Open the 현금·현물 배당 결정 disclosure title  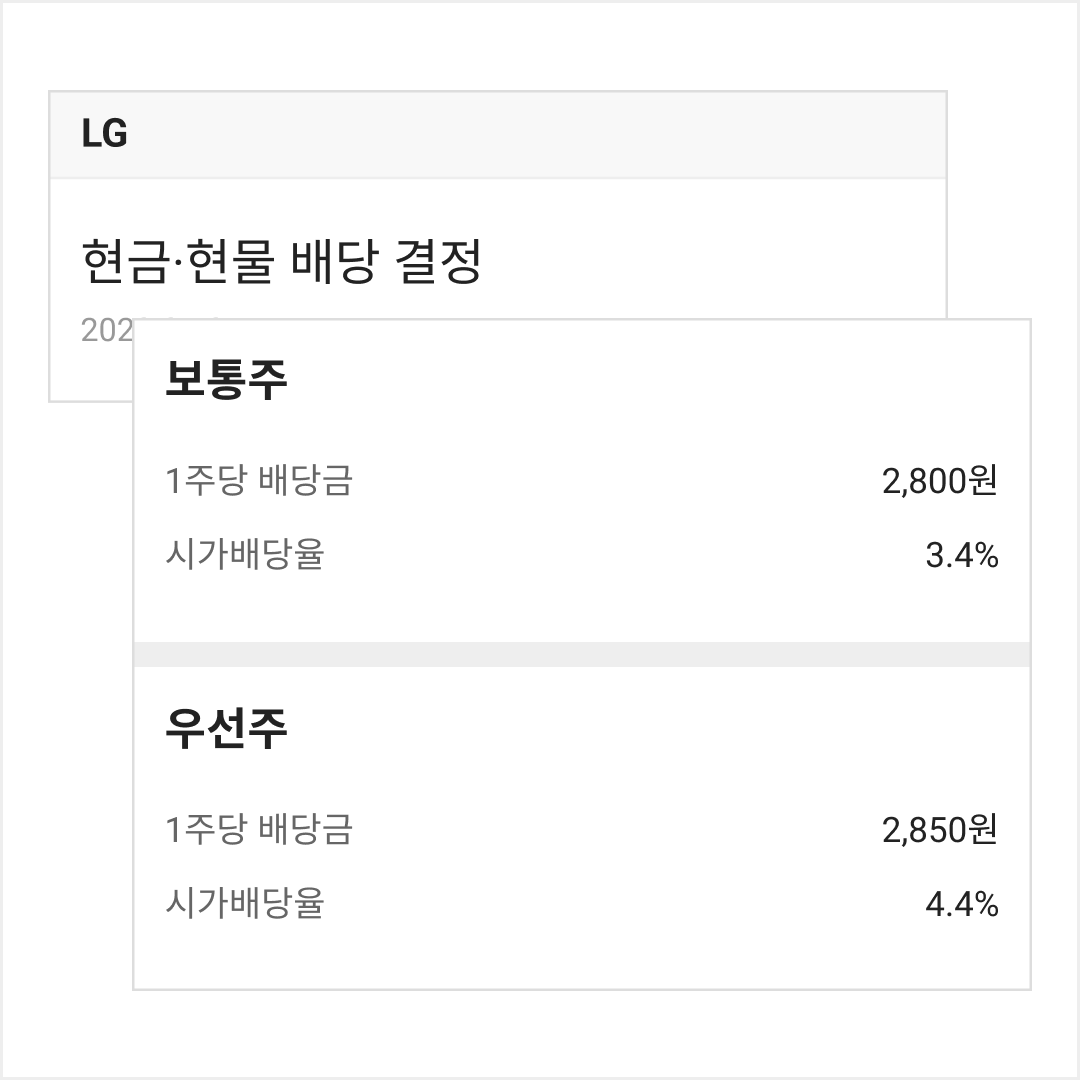pos(281,262)
